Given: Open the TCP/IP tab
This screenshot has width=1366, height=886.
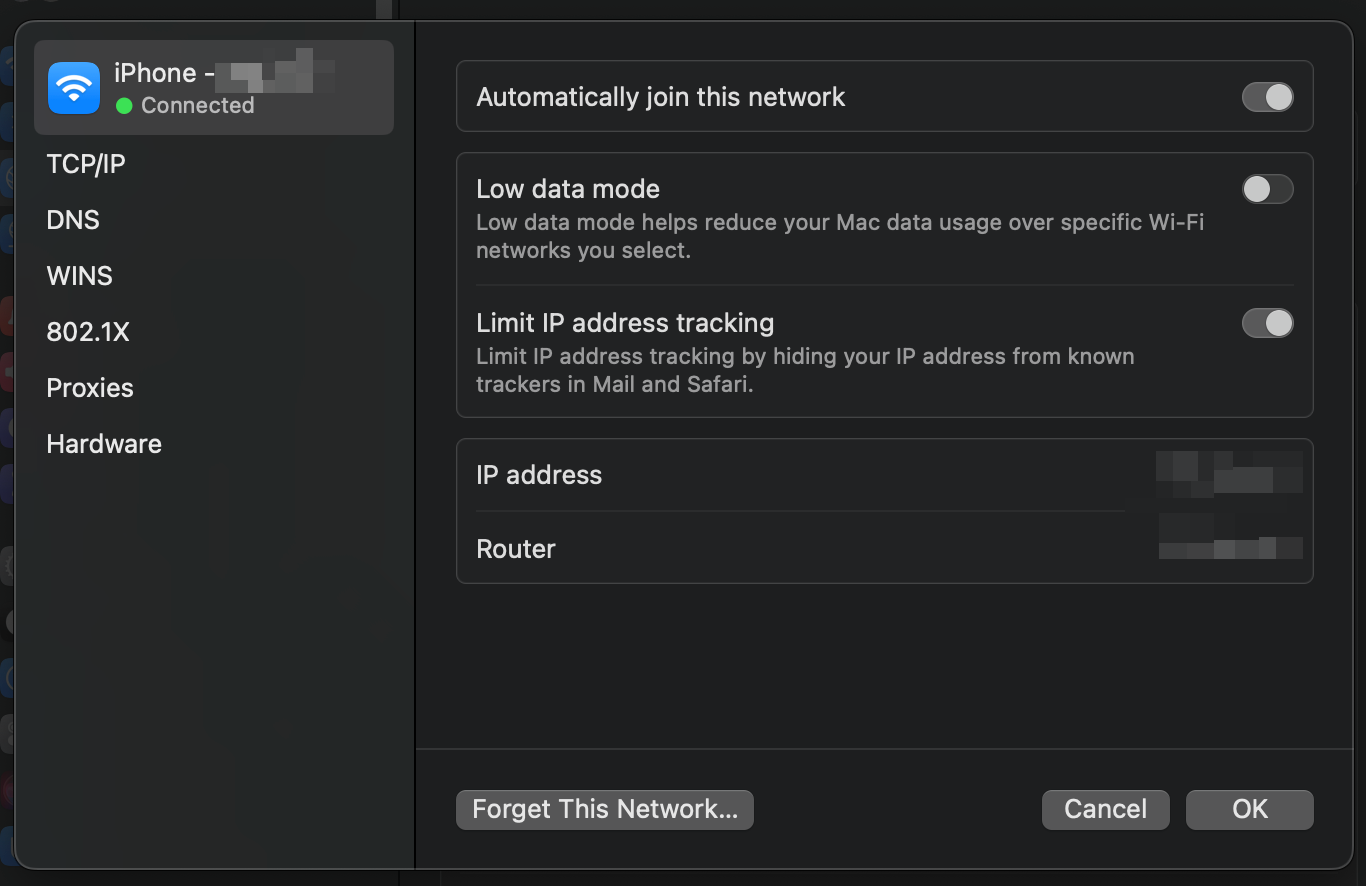Looking at the screenshot, I should click(86, 164).
